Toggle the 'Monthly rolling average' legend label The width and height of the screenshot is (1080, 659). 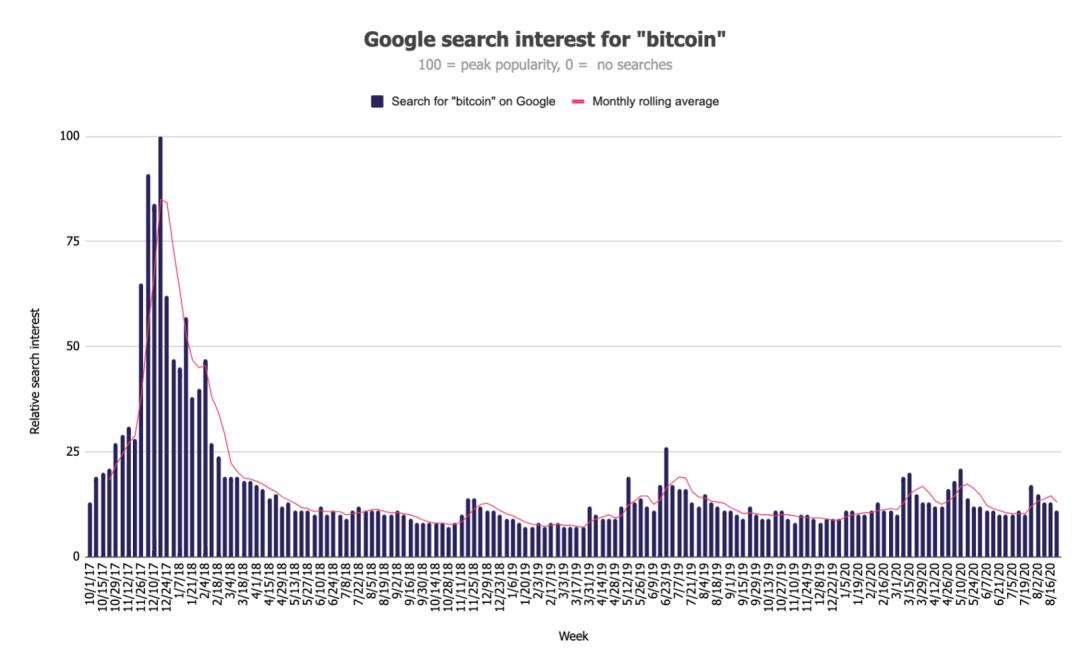point(655,101)
